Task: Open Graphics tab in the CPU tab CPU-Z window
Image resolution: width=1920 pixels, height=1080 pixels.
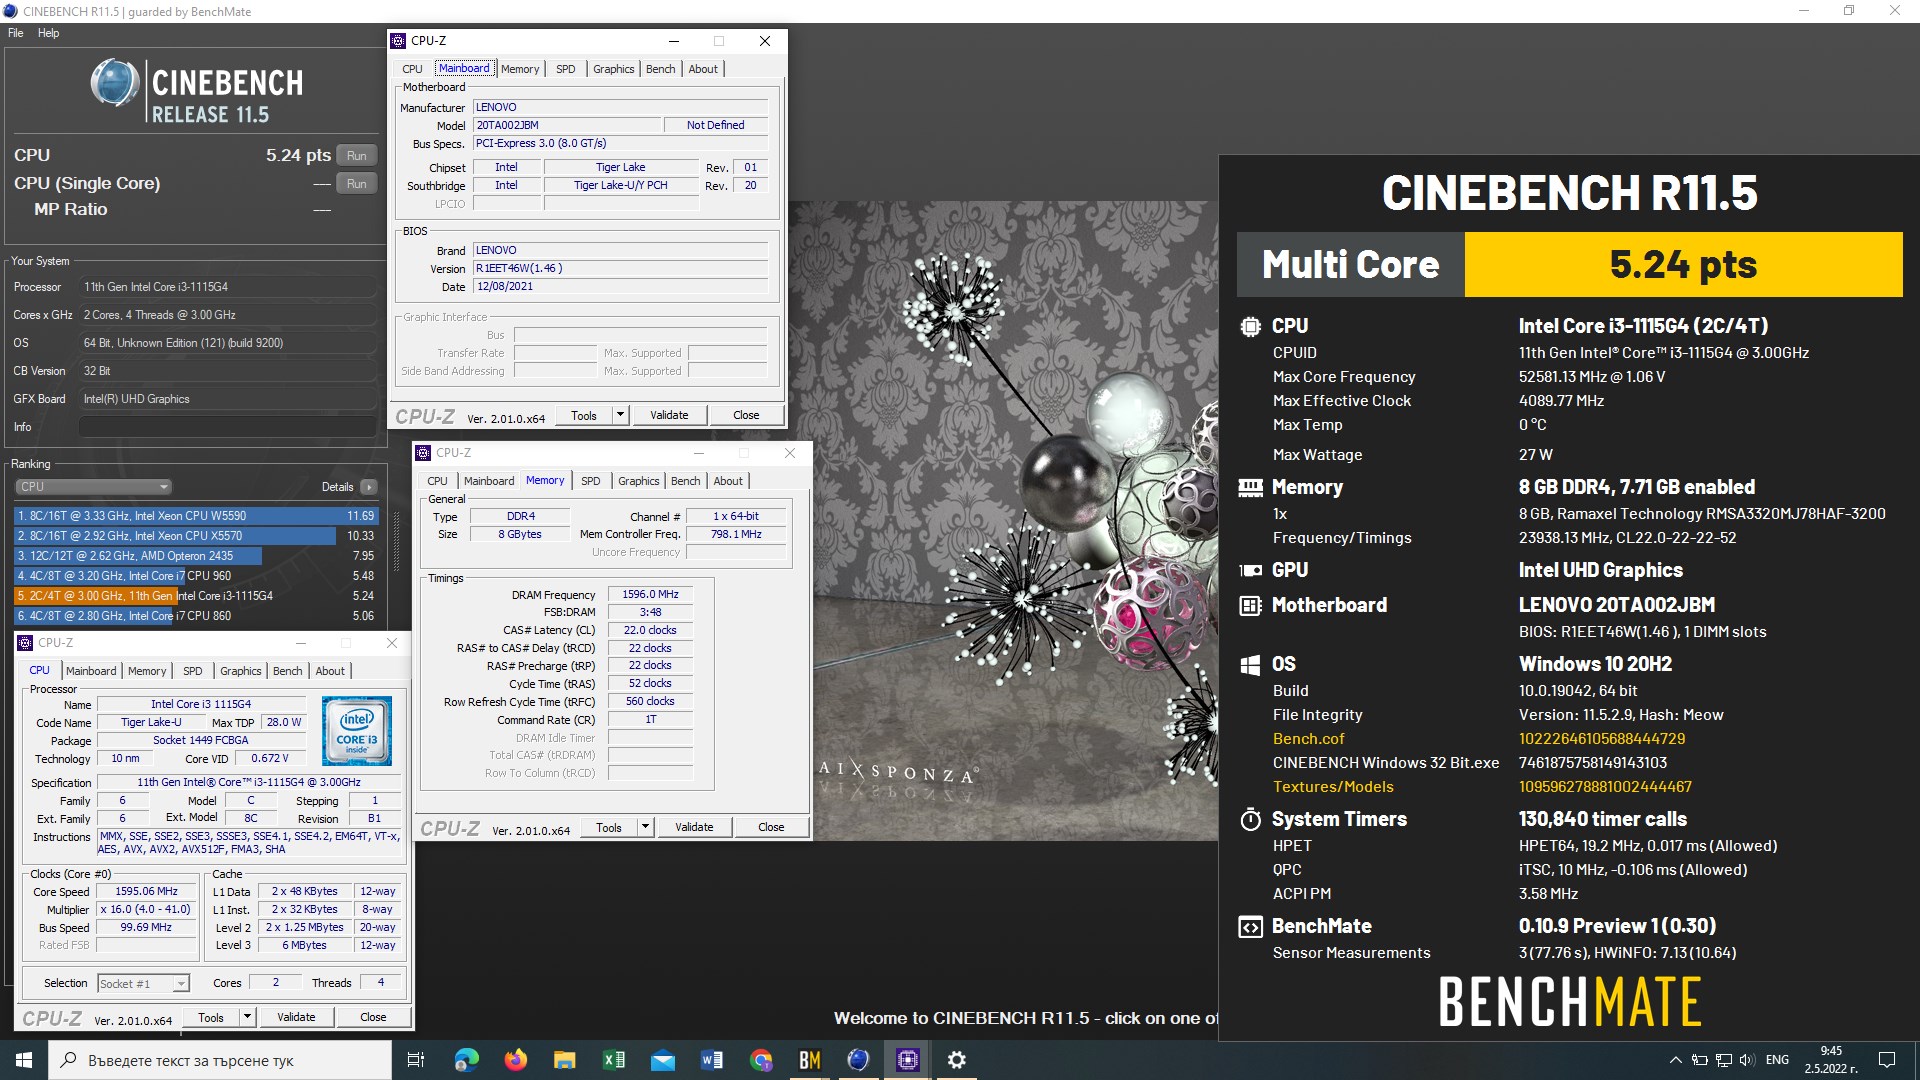Action: click(241, 671)
